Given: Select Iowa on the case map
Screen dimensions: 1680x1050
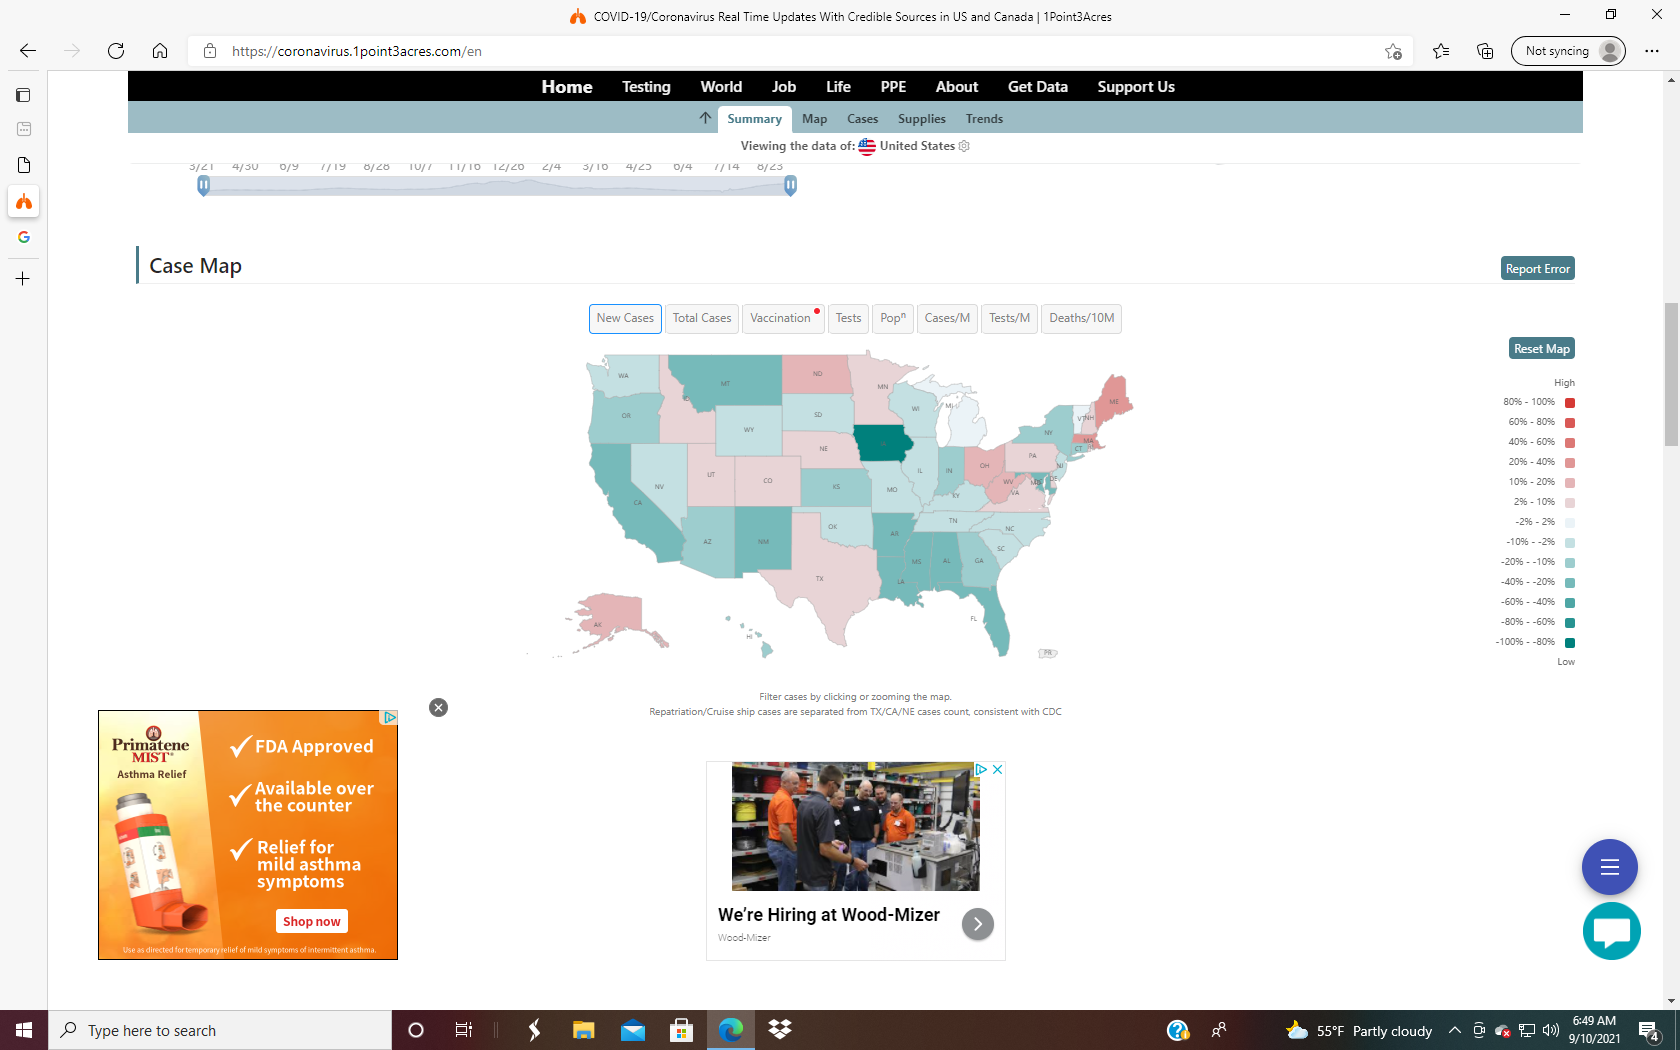Looking at the screenshot, I should pos(882,443).
